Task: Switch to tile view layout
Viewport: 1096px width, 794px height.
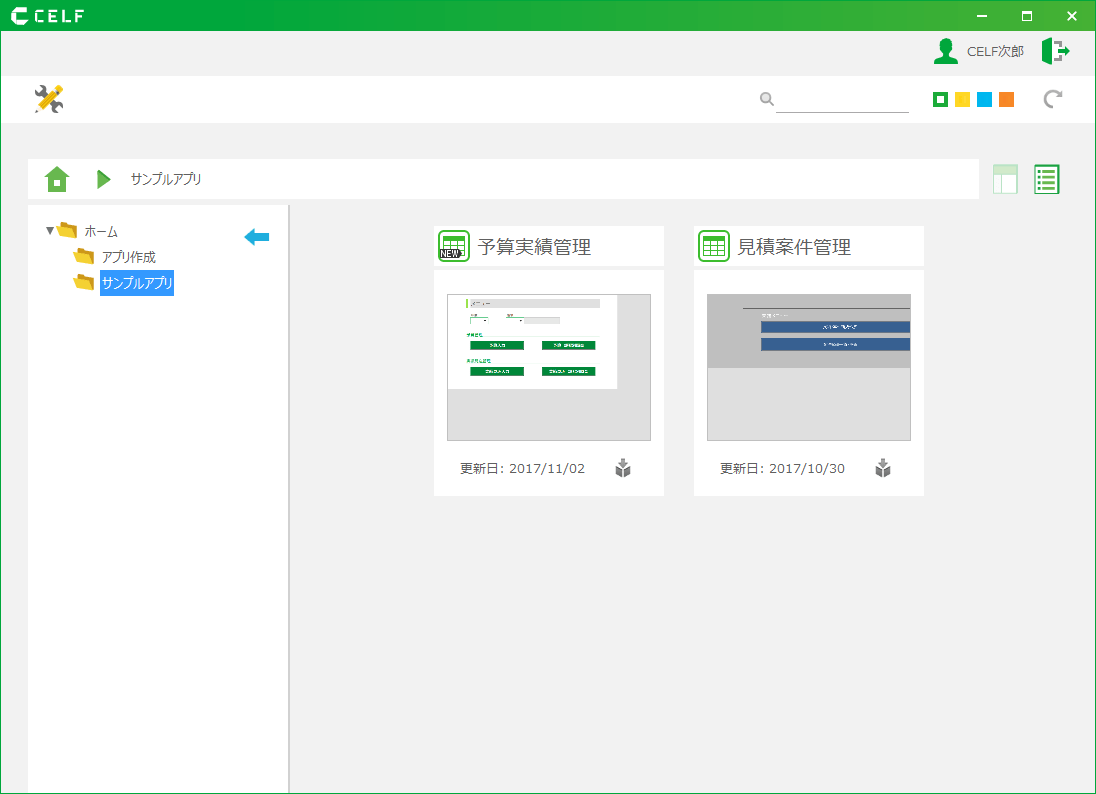Action: [1005, 179]
